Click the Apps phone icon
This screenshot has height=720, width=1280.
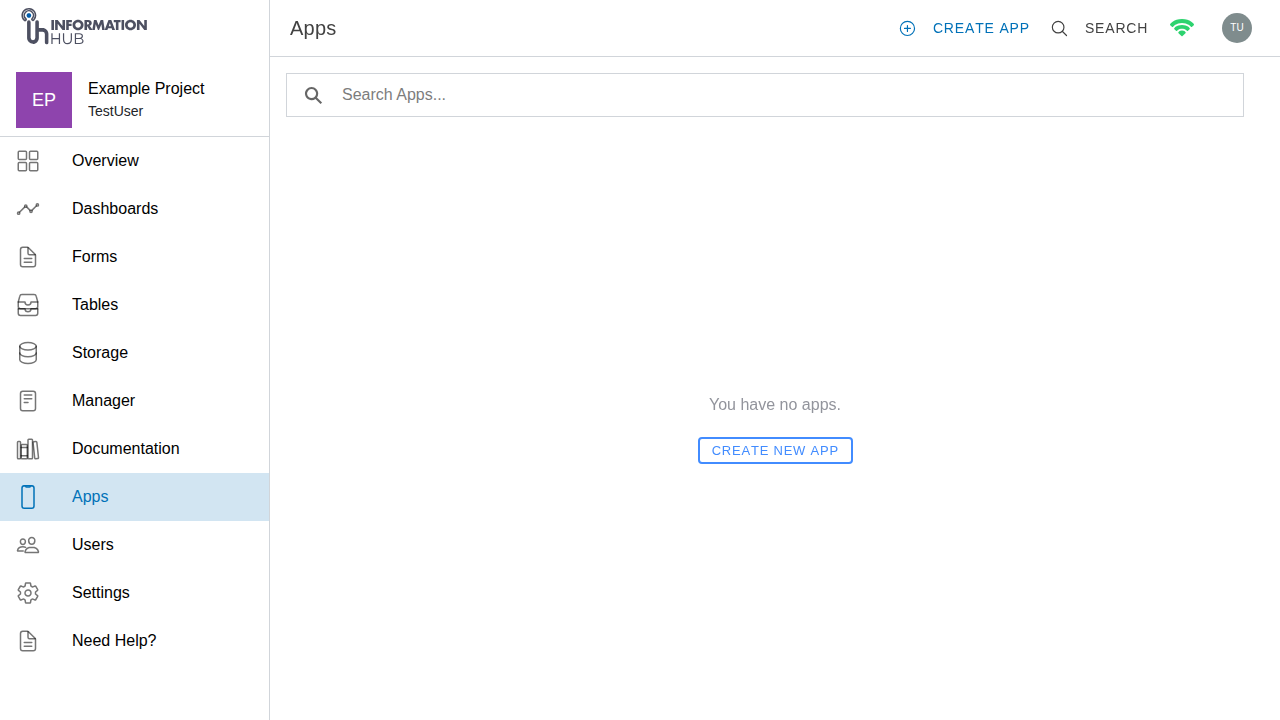tap(28, 497)
